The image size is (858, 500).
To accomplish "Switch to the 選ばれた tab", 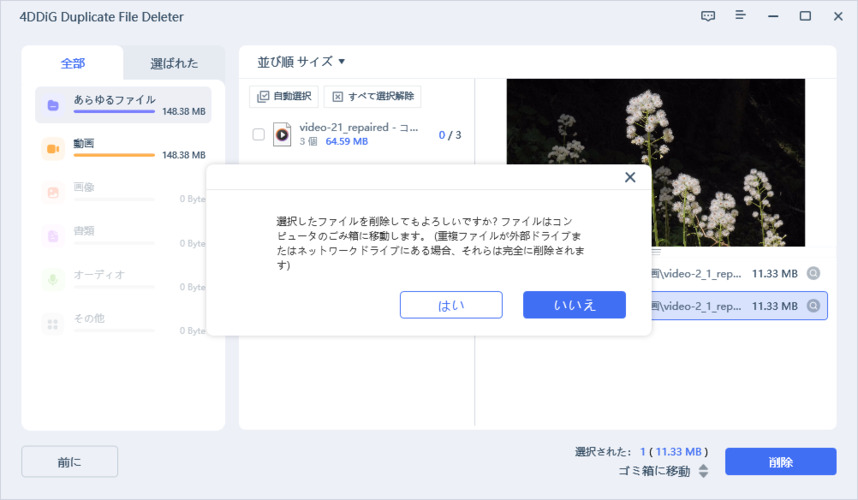I will click(x=174, y=63).
